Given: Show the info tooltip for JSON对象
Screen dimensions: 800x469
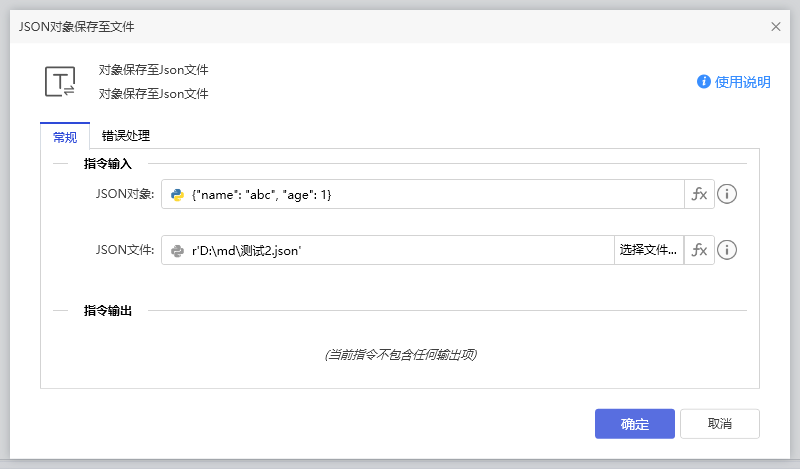Looking at the screenshot, I should [728, 195].
